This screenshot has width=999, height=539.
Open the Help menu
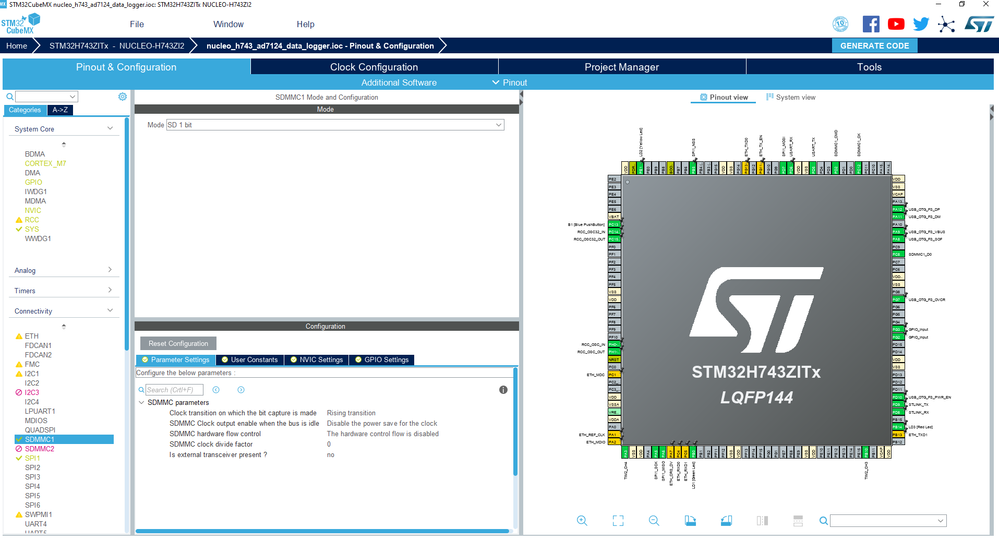[305, 24]
